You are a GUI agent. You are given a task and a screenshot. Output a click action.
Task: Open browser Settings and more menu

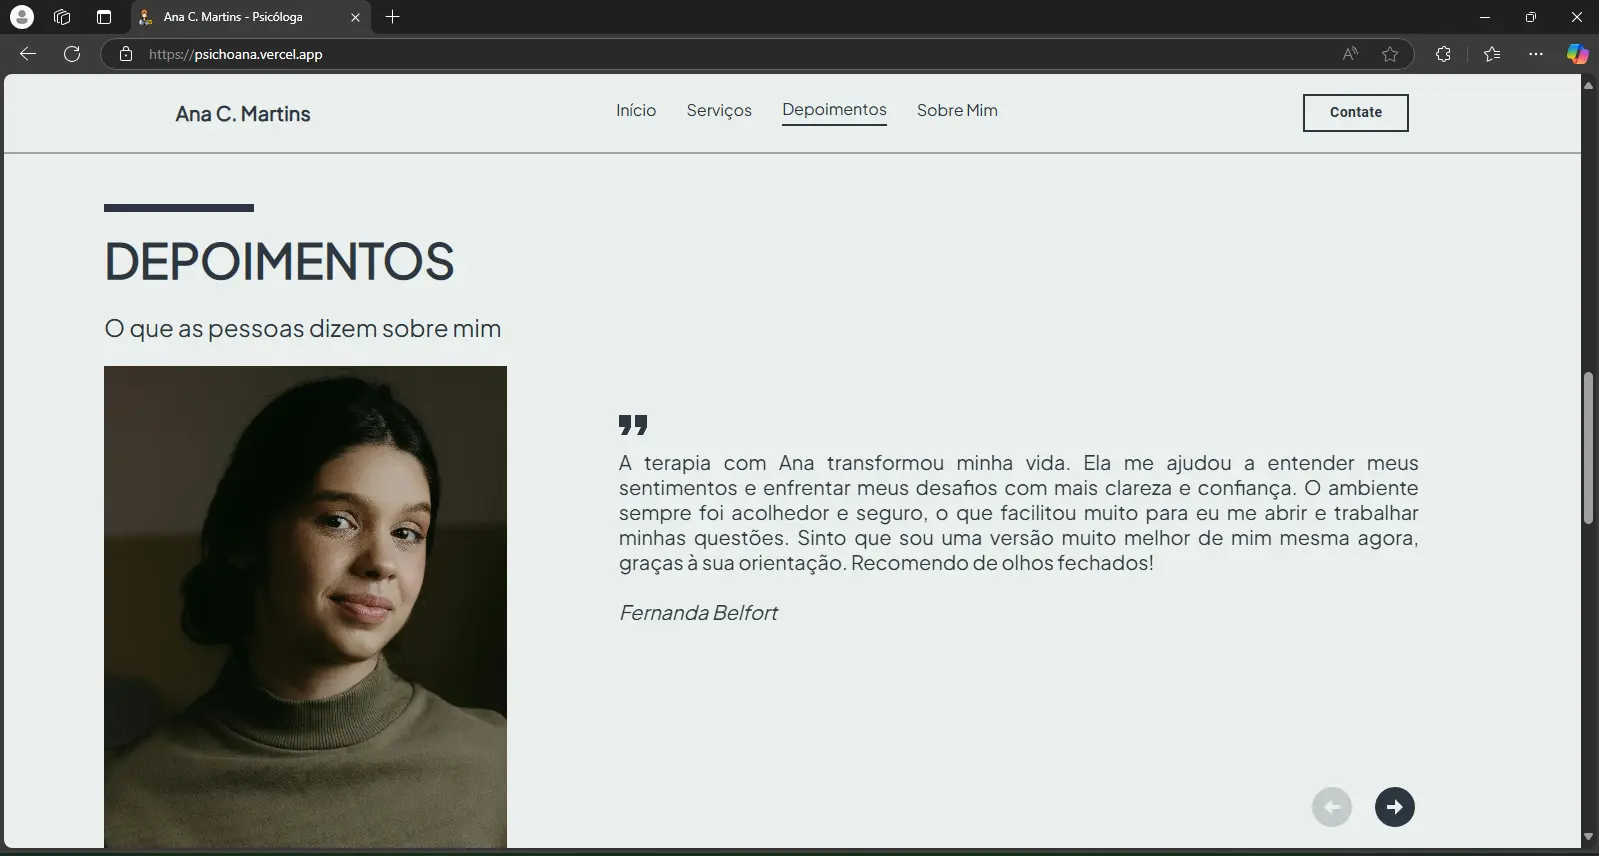pyautogui.click(x=1536, y=54)
